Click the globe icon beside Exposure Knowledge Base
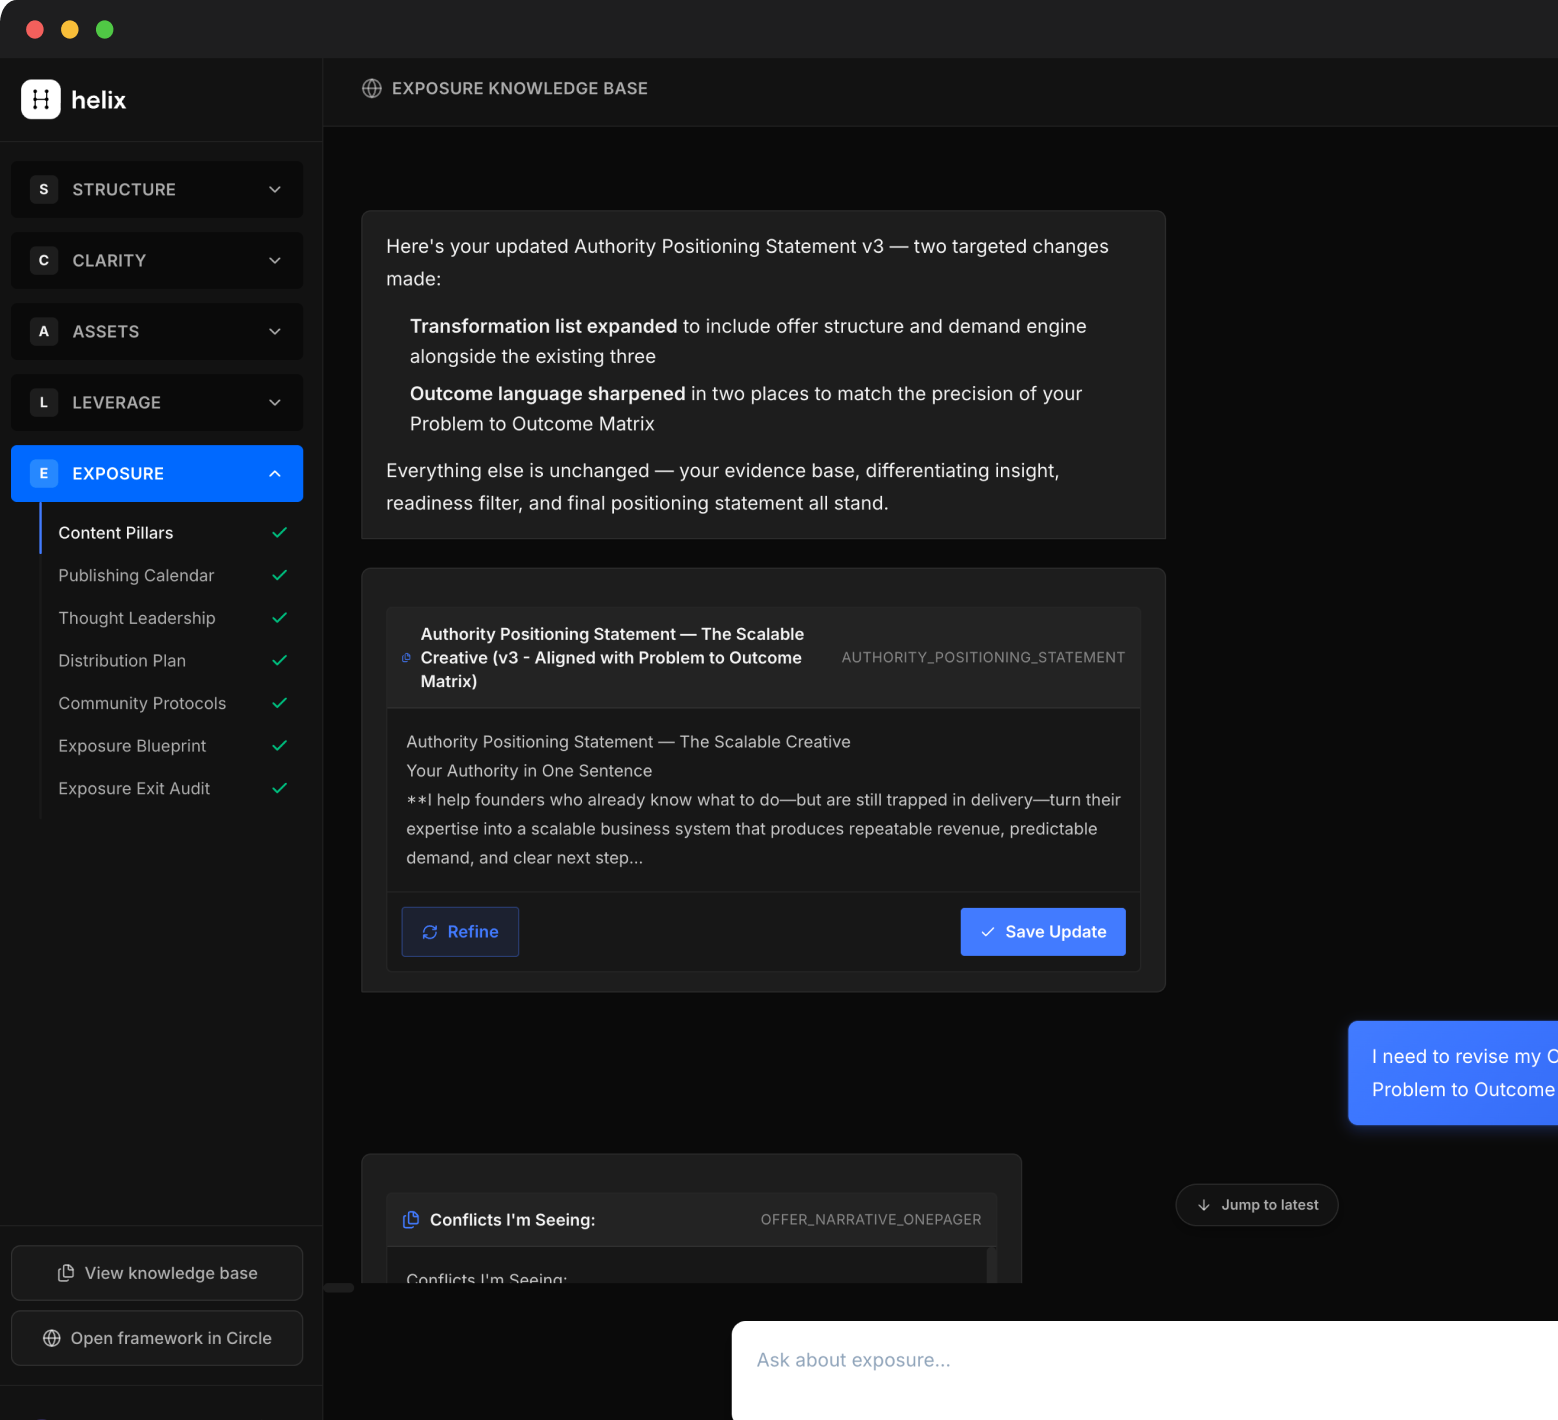 pyautogui.click(x=372, y=88)
